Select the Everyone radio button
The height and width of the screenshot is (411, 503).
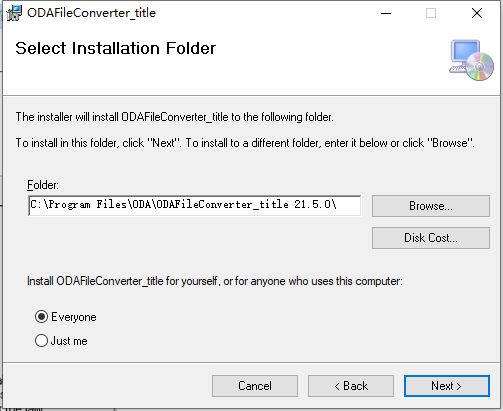click(41, 317)
